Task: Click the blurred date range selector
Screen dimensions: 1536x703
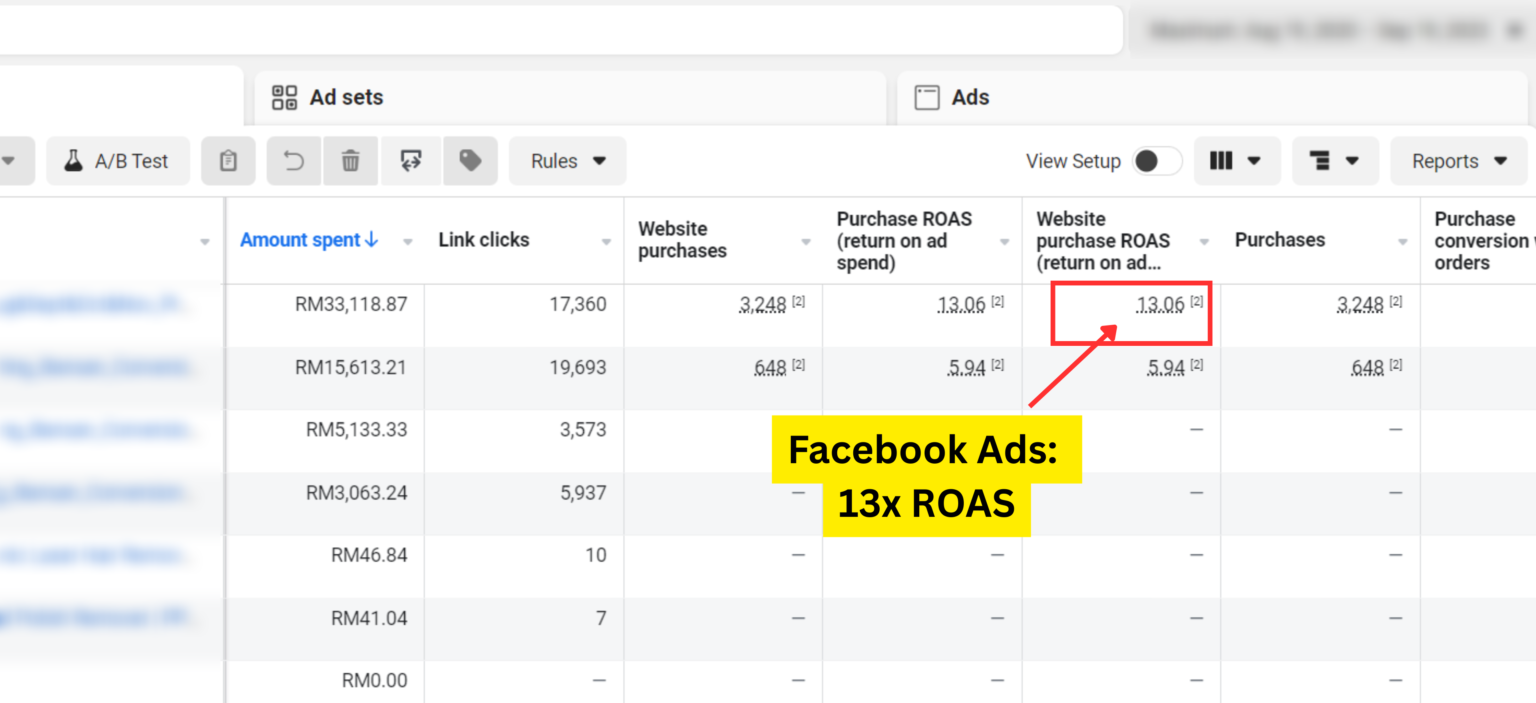Action: 1330,31
